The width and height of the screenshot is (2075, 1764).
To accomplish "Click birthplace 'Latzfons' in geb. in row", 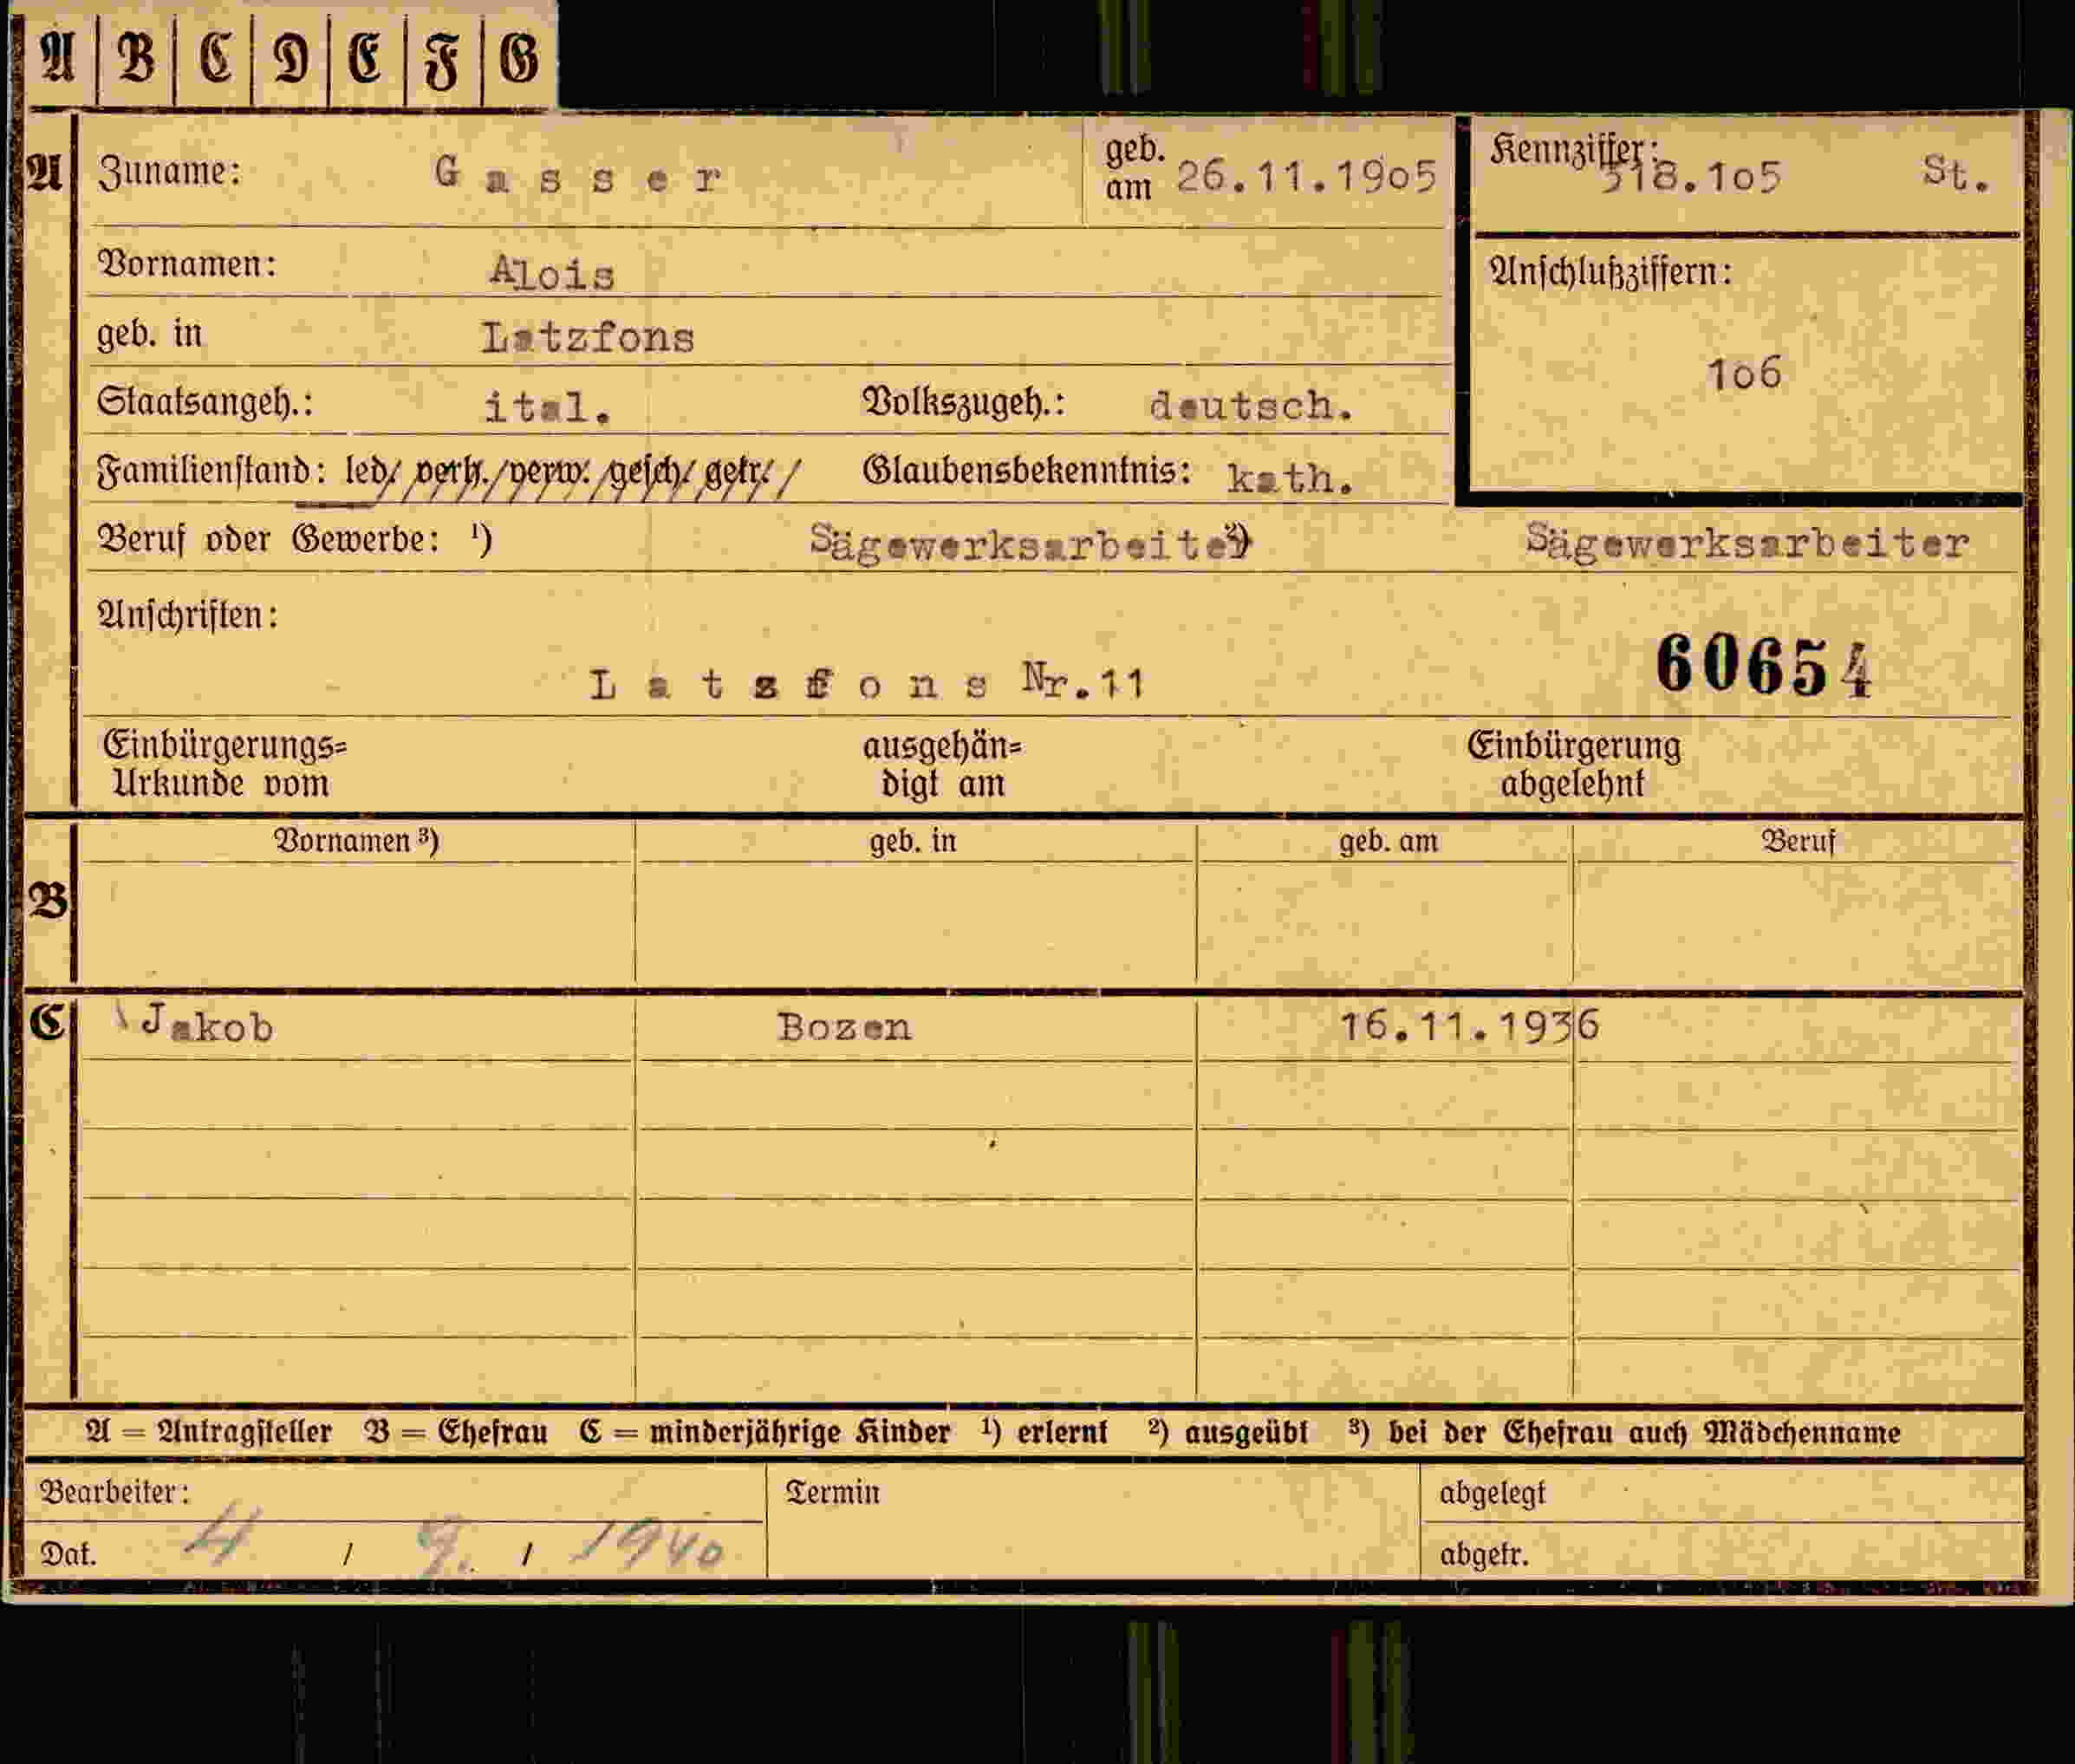I will [588, 337].
